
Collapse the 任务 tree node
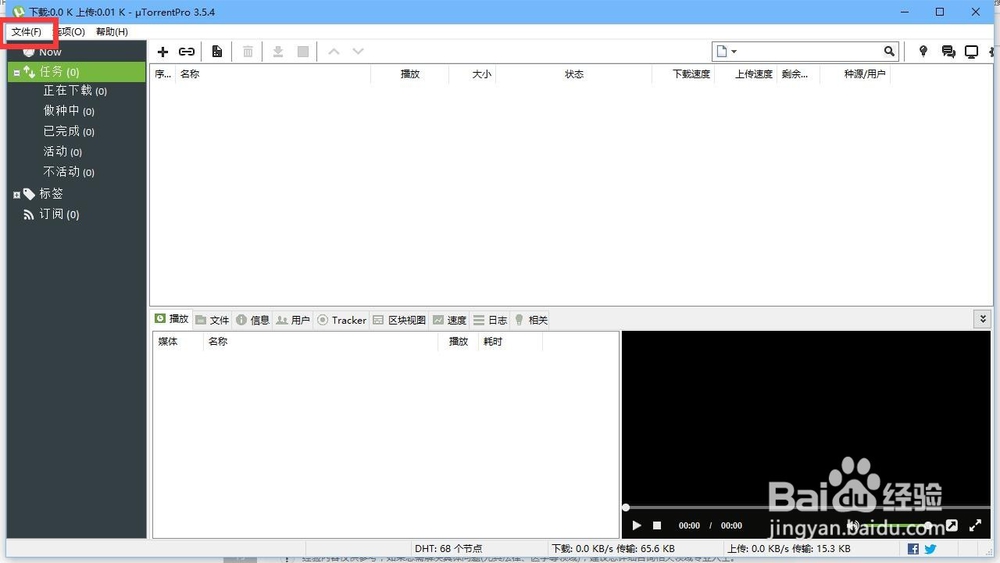17,73
